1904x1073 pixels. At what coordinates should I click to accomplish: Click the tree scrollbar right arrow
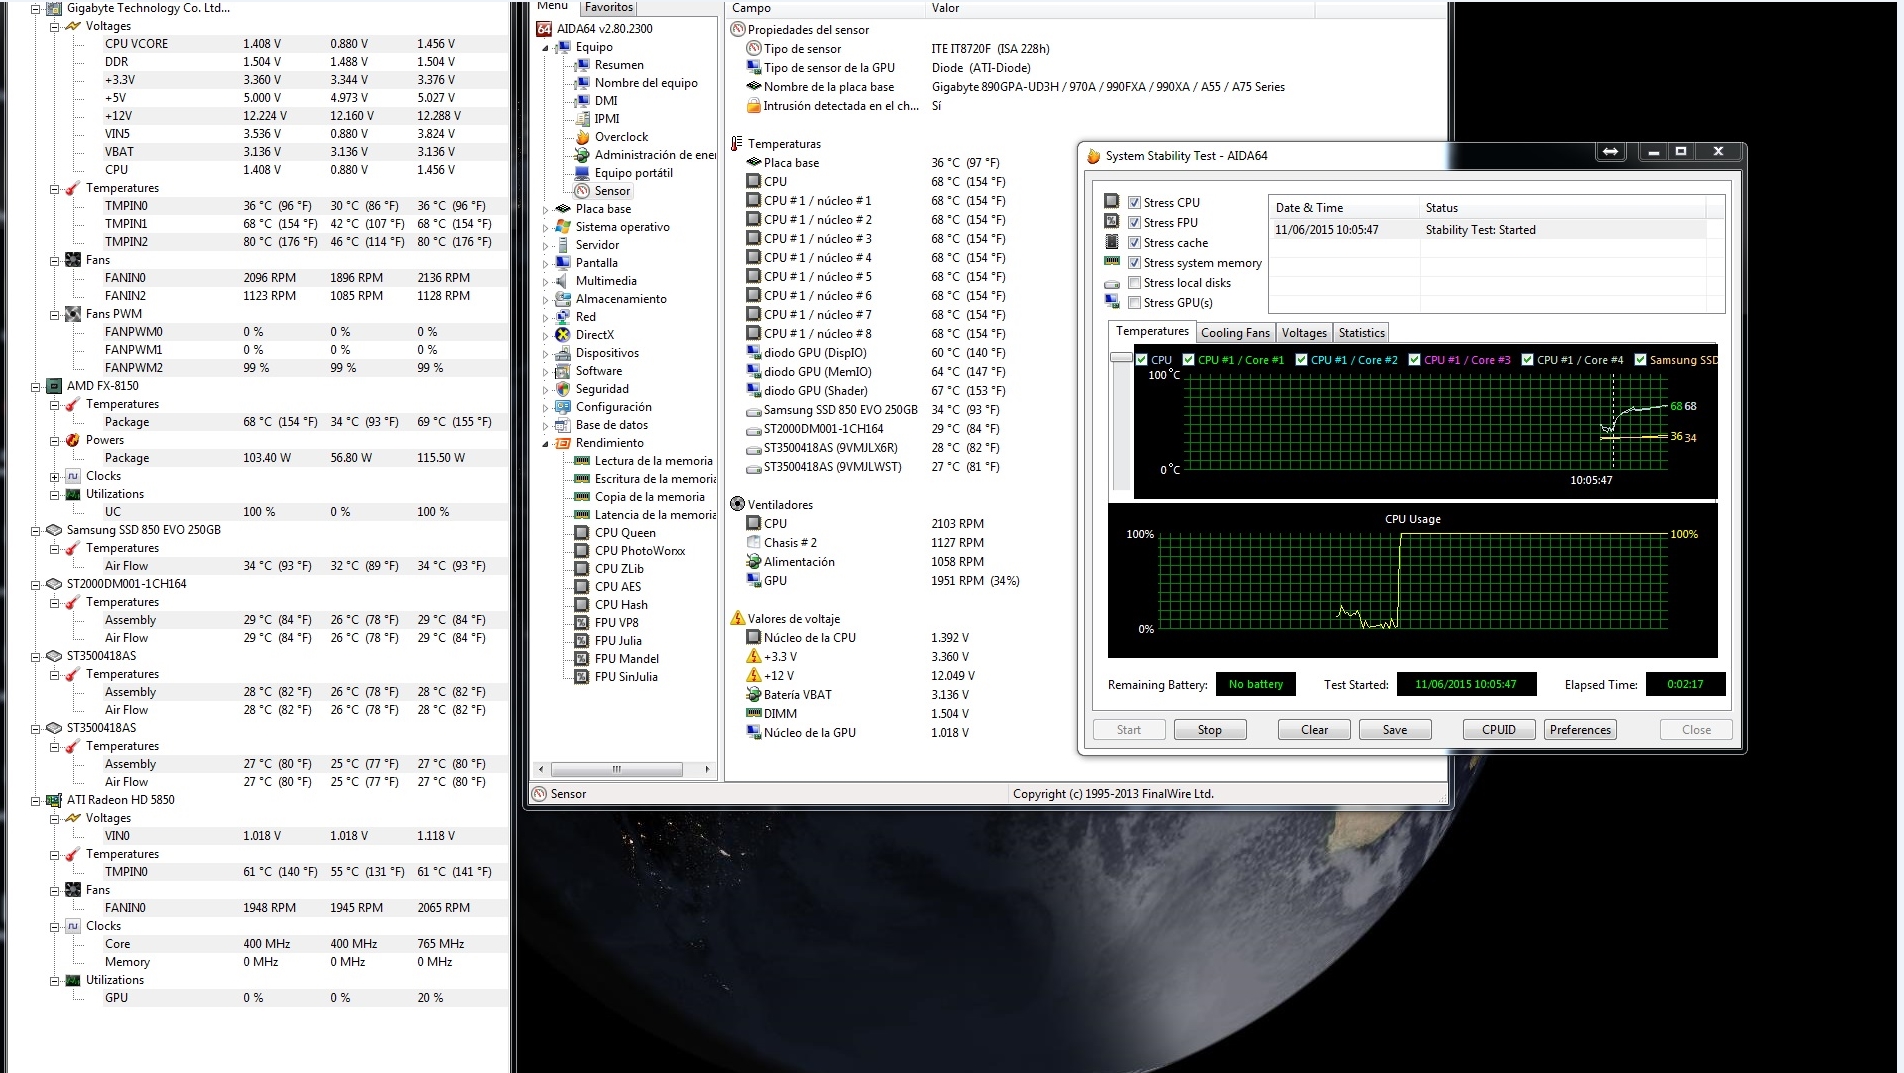pyautogui.click(x=707, y=770)
